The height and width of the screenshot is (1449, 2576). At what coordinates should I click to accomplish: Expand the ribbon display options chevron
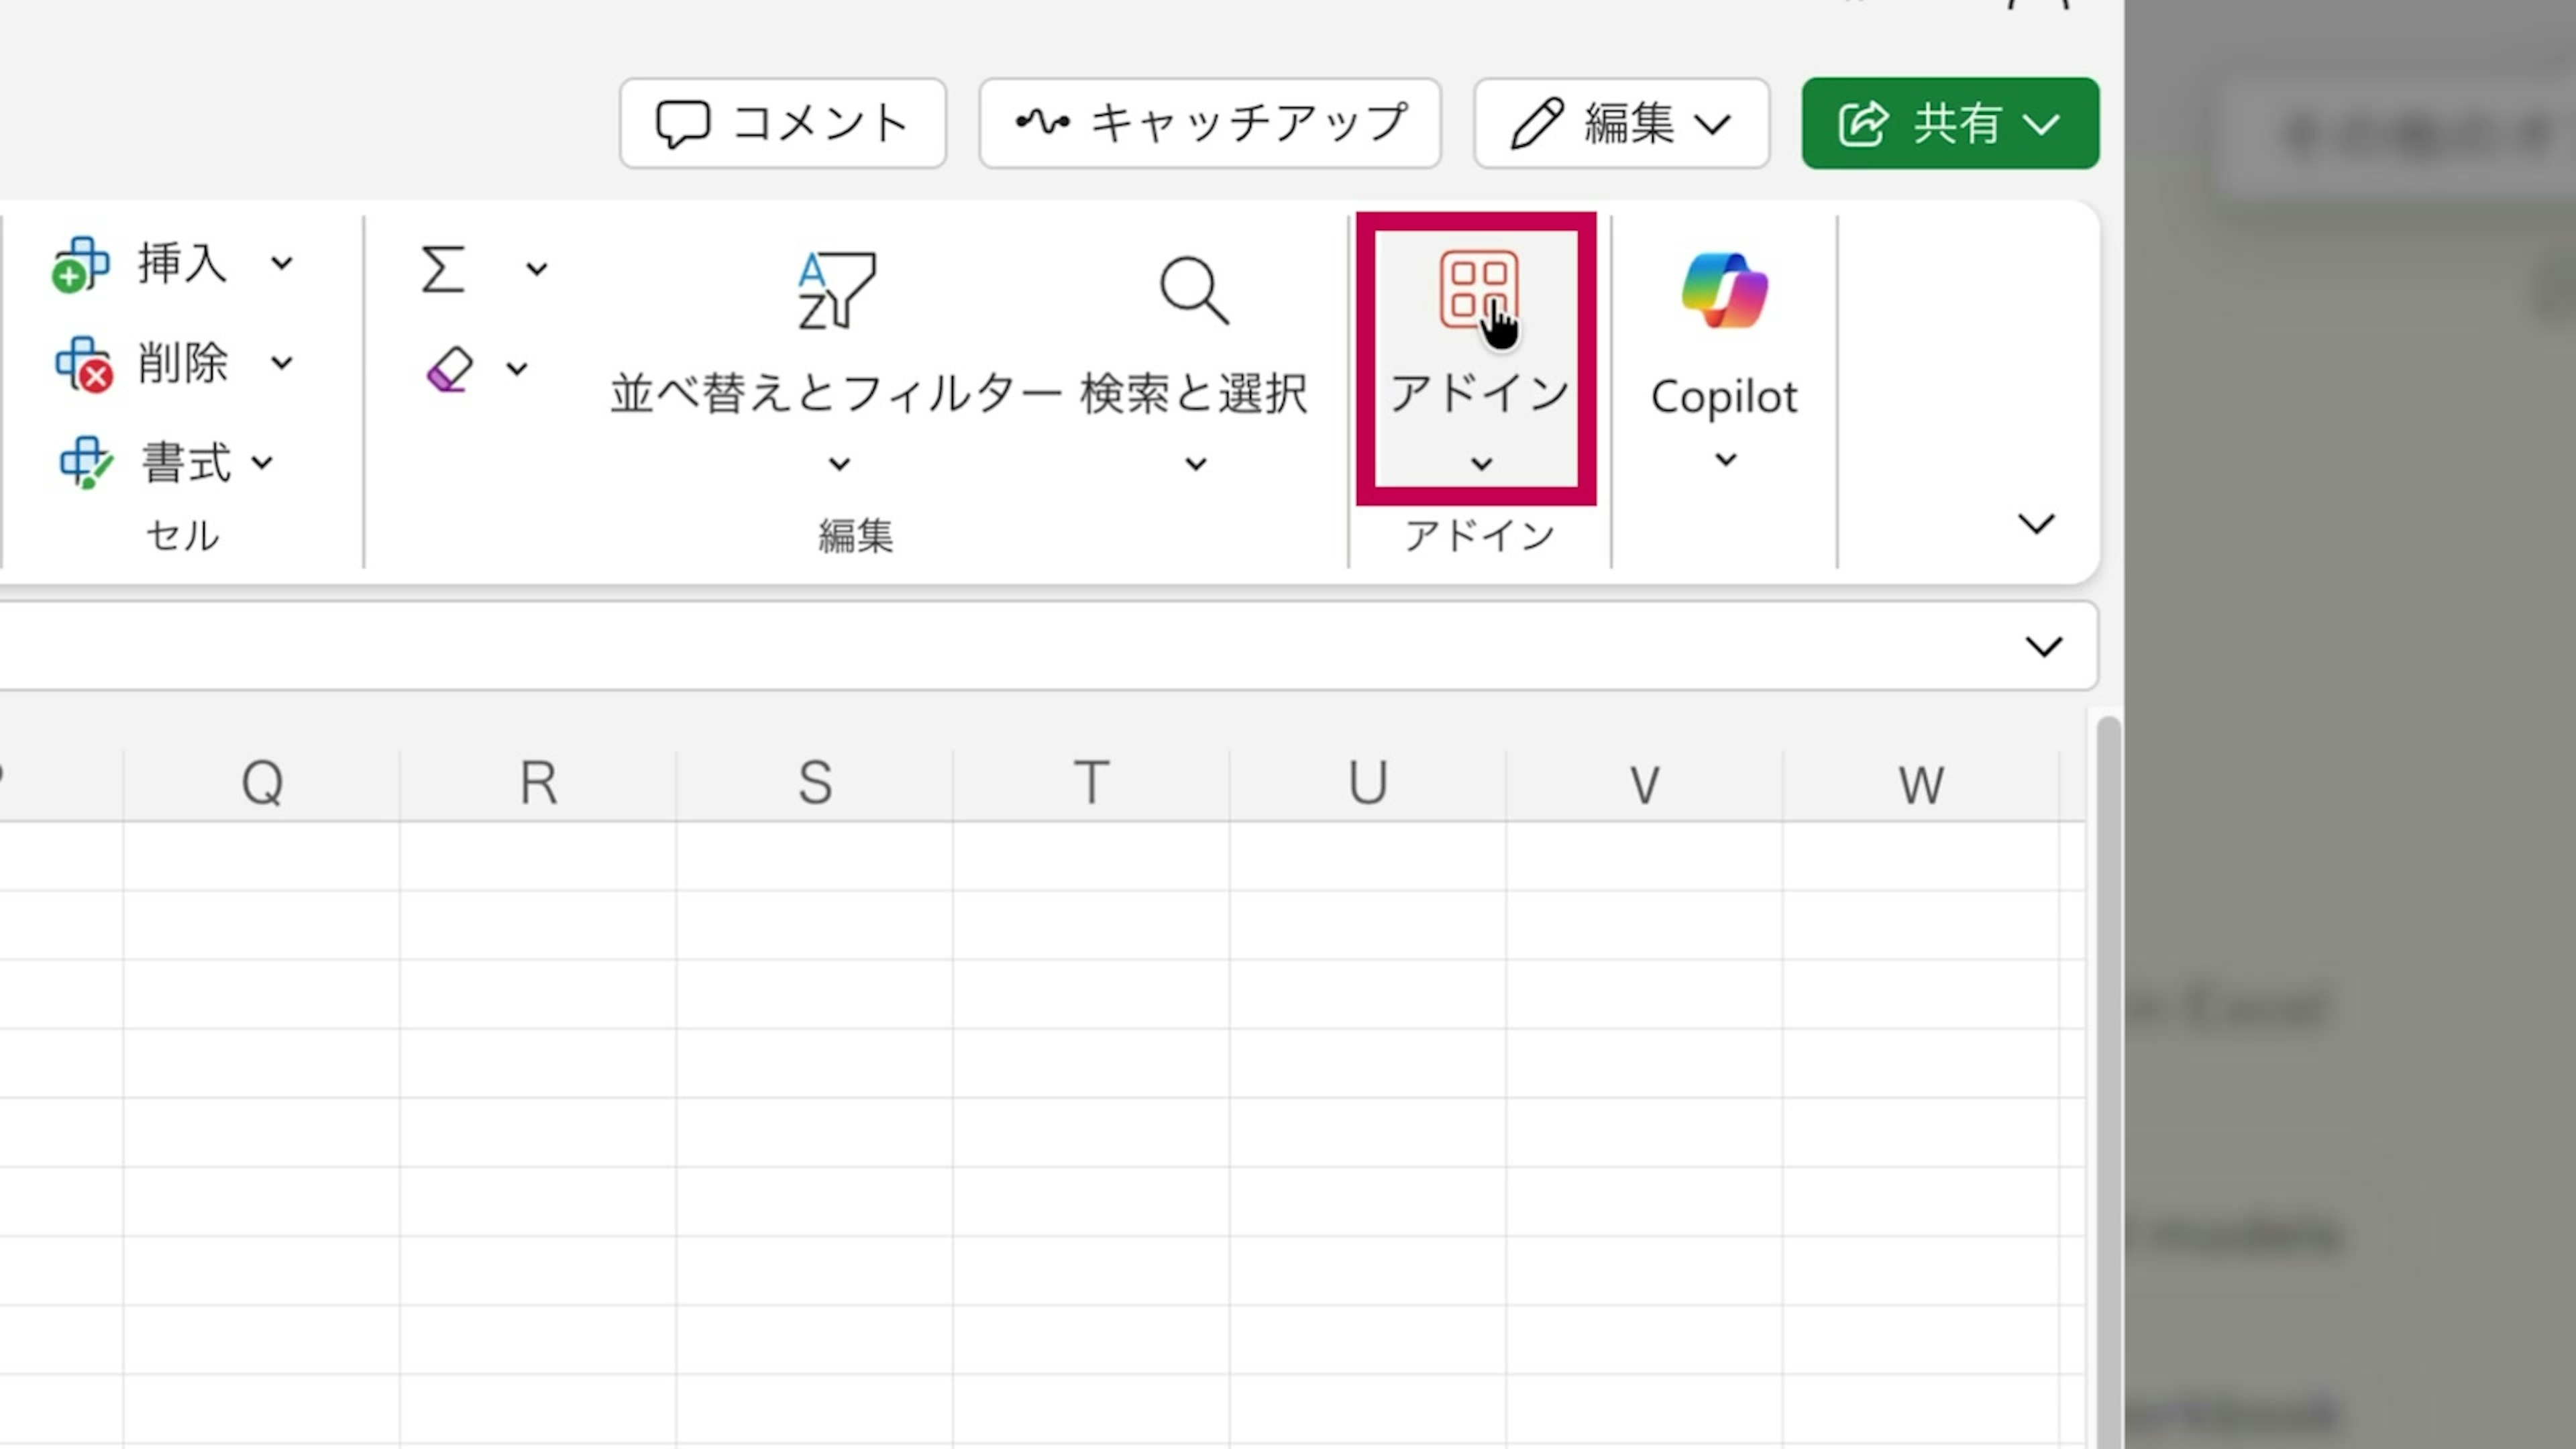pyautogui.click(x=2036, y=524)
